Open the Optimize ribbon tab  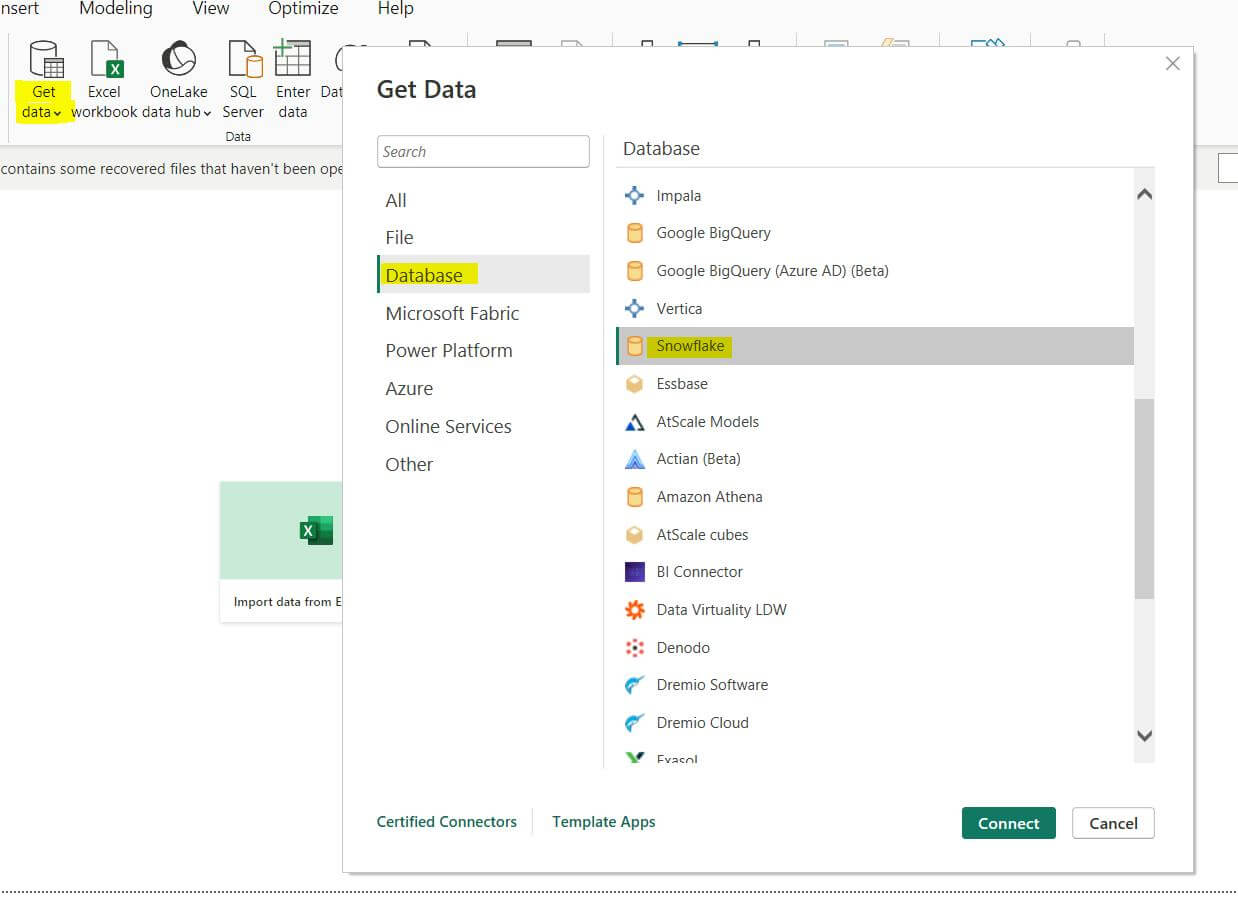(x=303, y=9)
